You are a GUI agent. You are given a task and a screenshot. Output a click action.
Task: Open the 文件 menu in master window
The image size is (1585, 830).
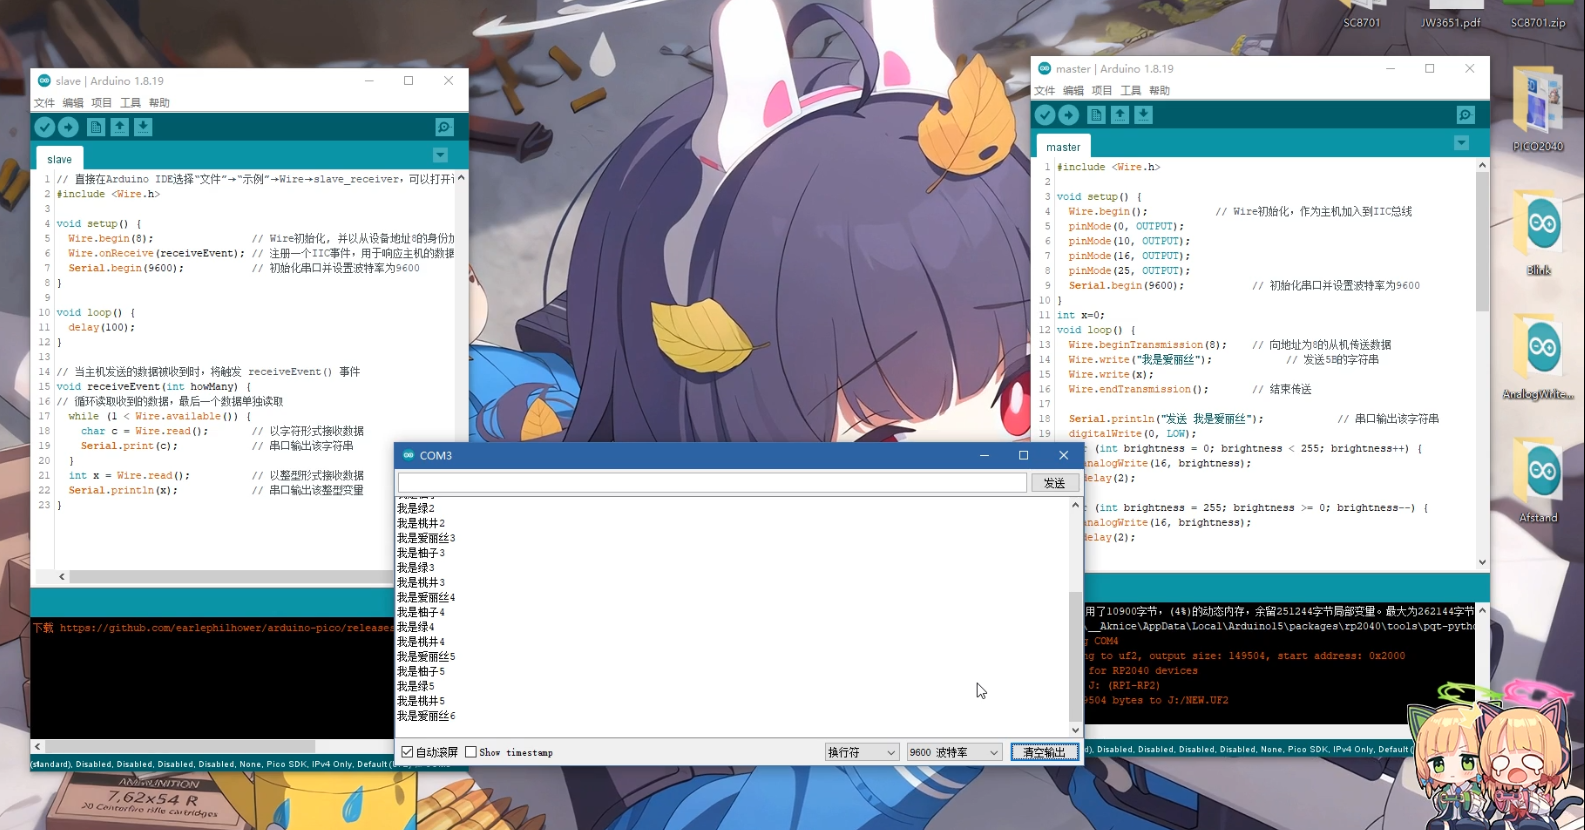[x=1045, y=91]
